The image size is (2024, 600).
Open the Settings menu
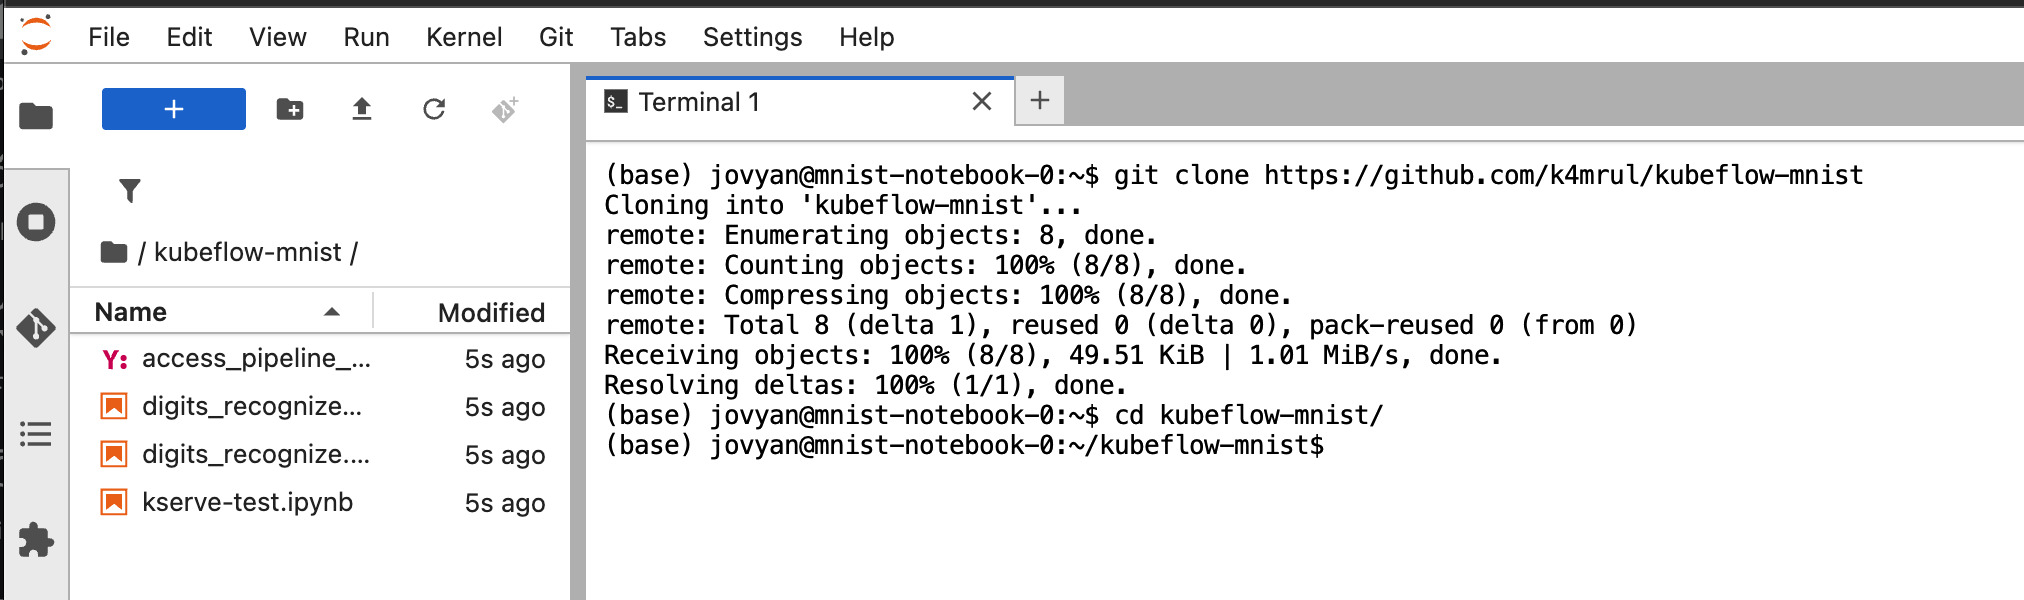pyautogui.click(x=752, y=37)
